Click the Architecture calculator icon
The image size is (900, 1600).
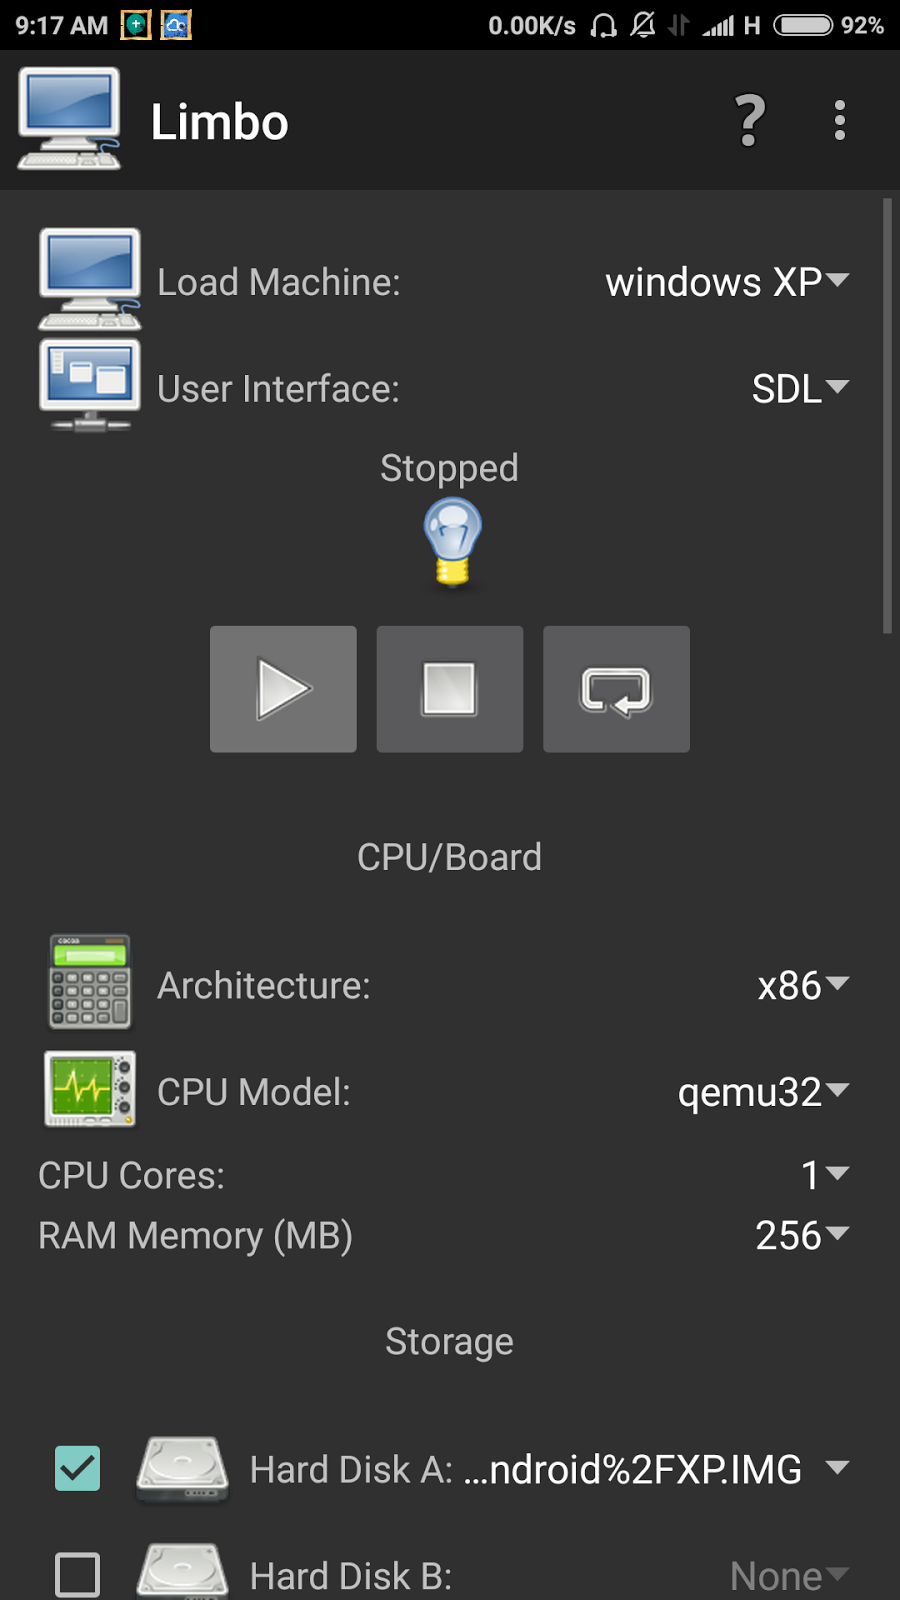pos(88,983)
